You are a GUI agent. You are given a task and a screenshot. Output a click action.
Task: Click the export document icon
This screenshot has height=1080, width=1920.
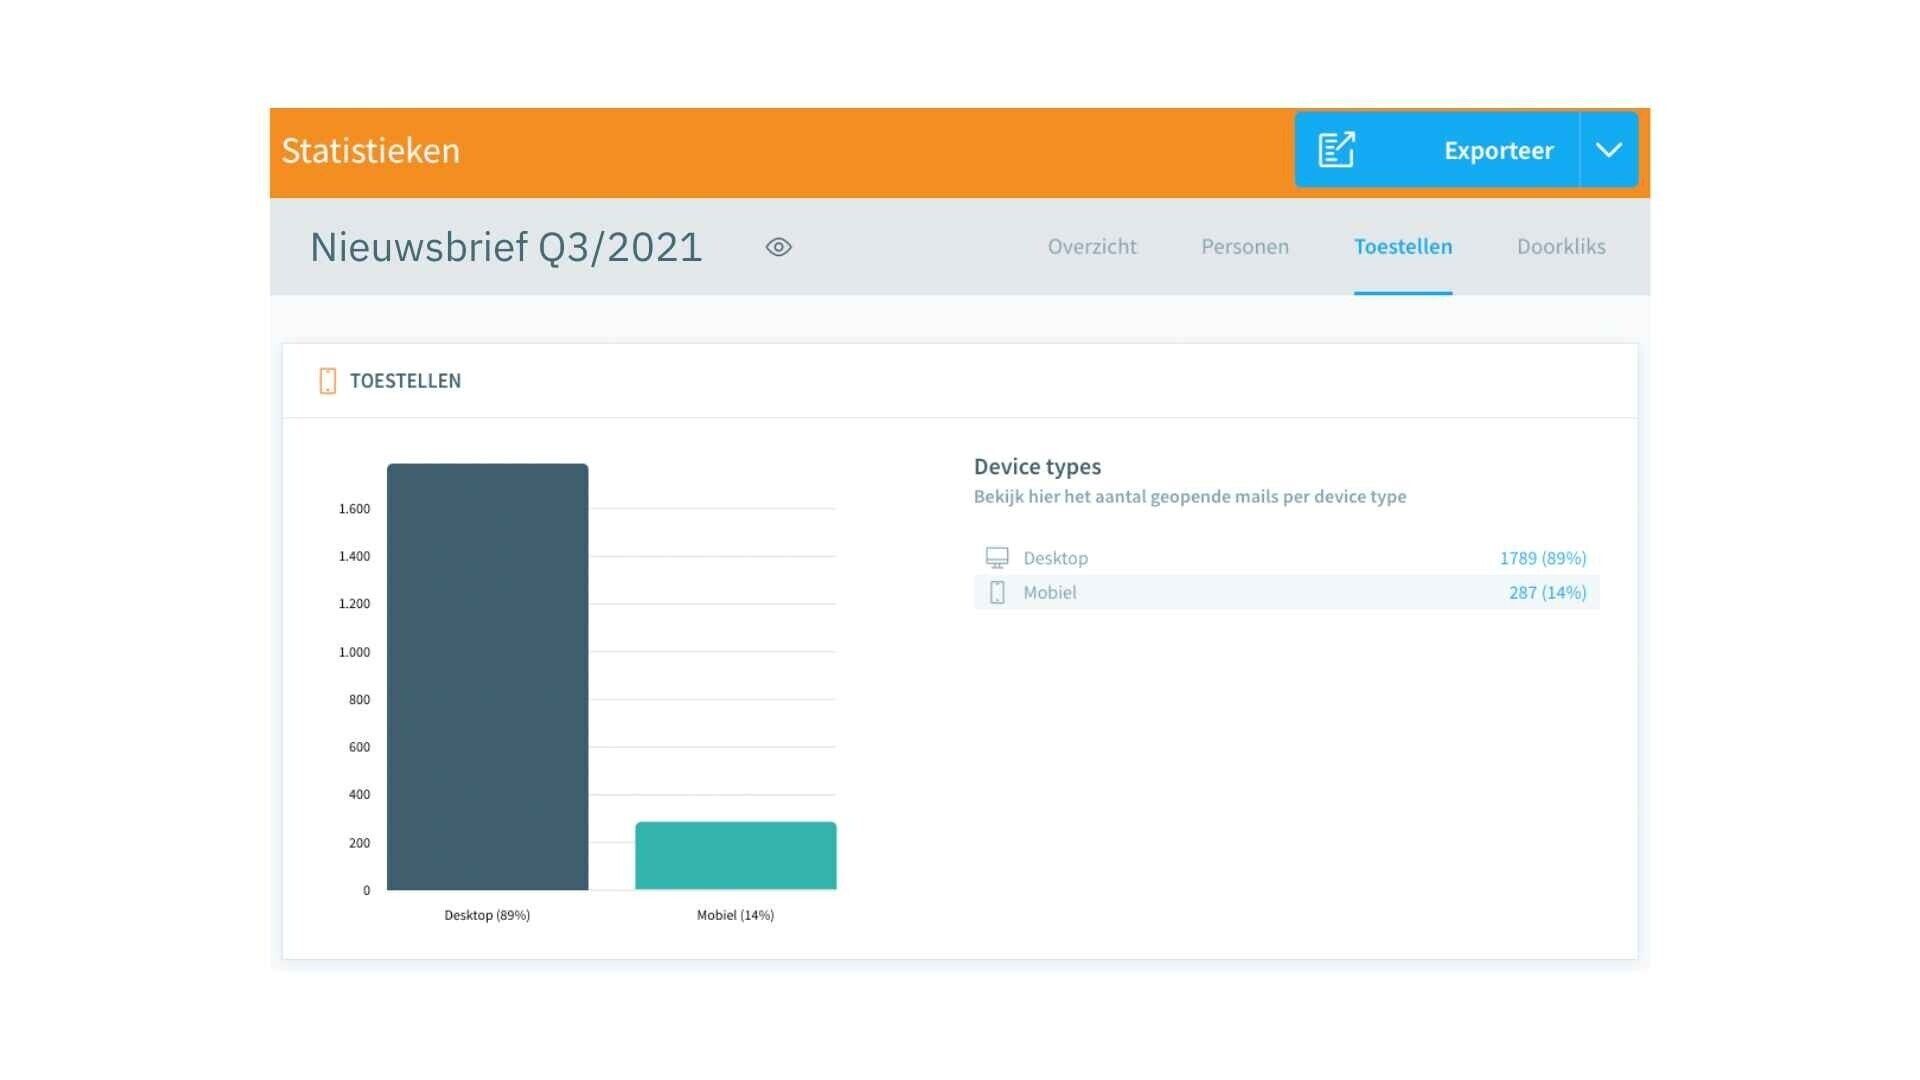click(x=1336, y=150)
